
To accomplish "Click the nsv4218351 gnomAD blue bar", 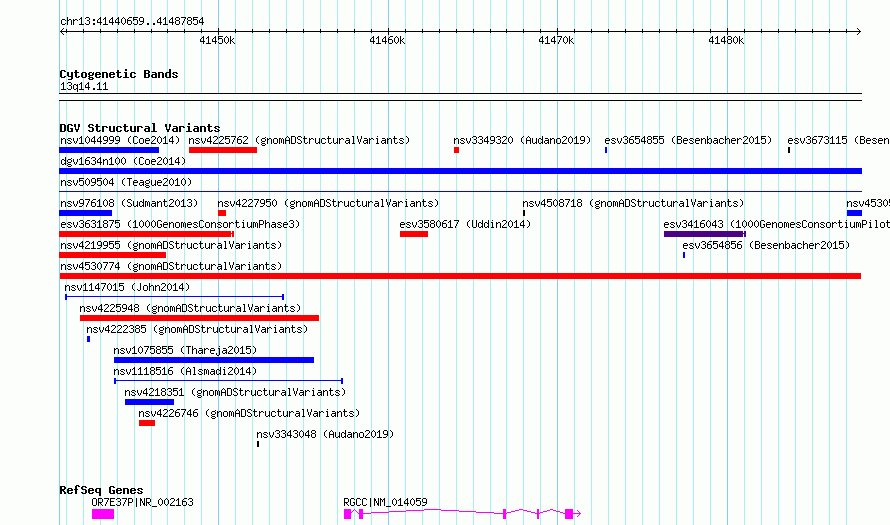I will tap(149, 402).
